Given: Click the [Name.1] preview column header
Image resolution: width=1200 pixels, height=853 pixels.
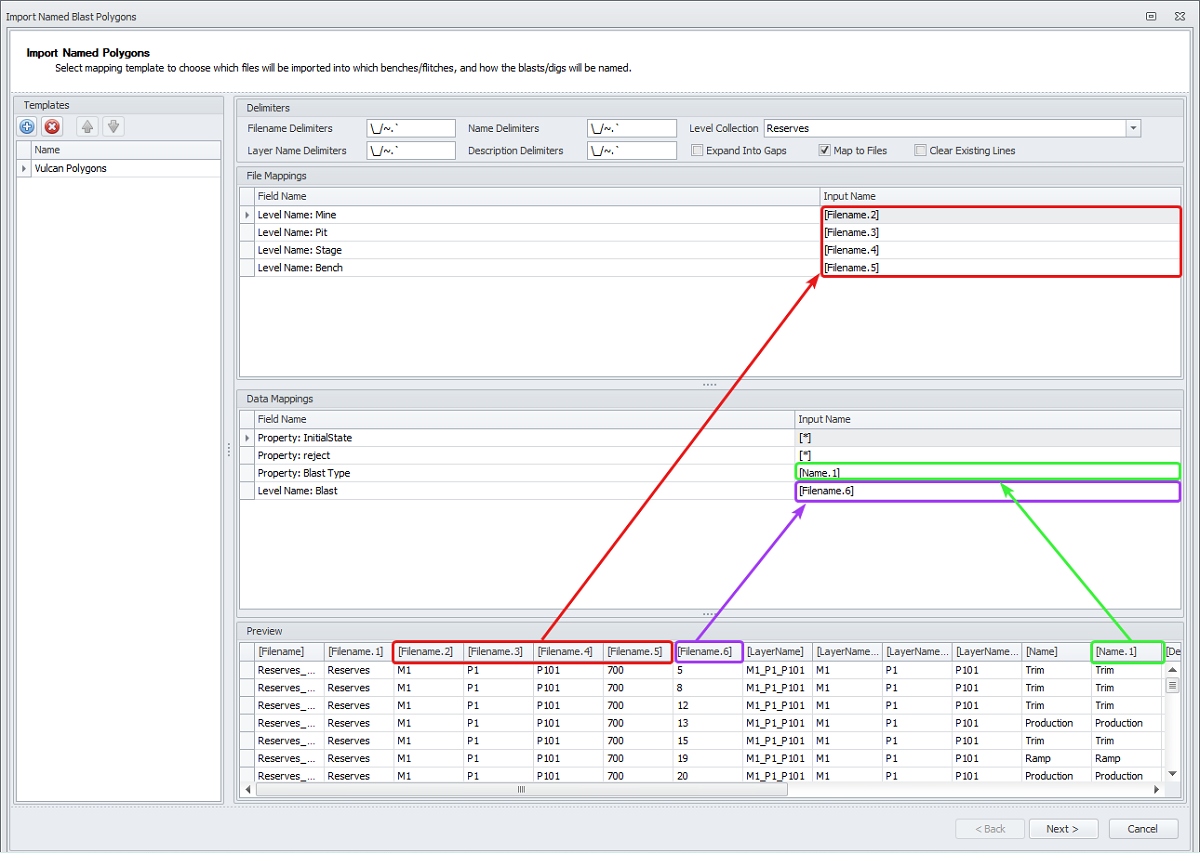Looking at the screenshot, I should [1127, 652].
